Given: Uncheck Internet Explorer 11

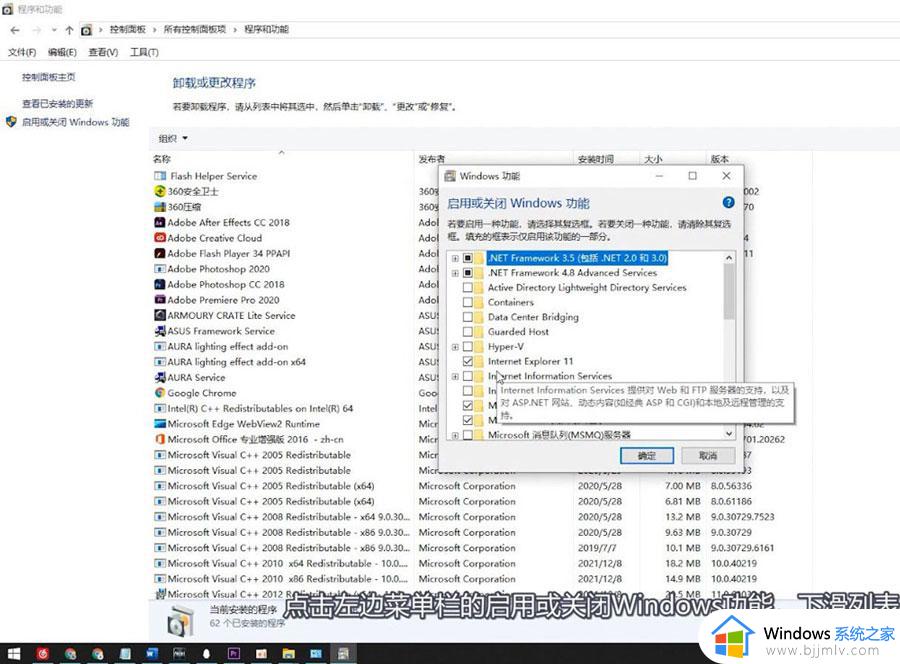Looking at the screenshot, I should (x=468, y=361).
